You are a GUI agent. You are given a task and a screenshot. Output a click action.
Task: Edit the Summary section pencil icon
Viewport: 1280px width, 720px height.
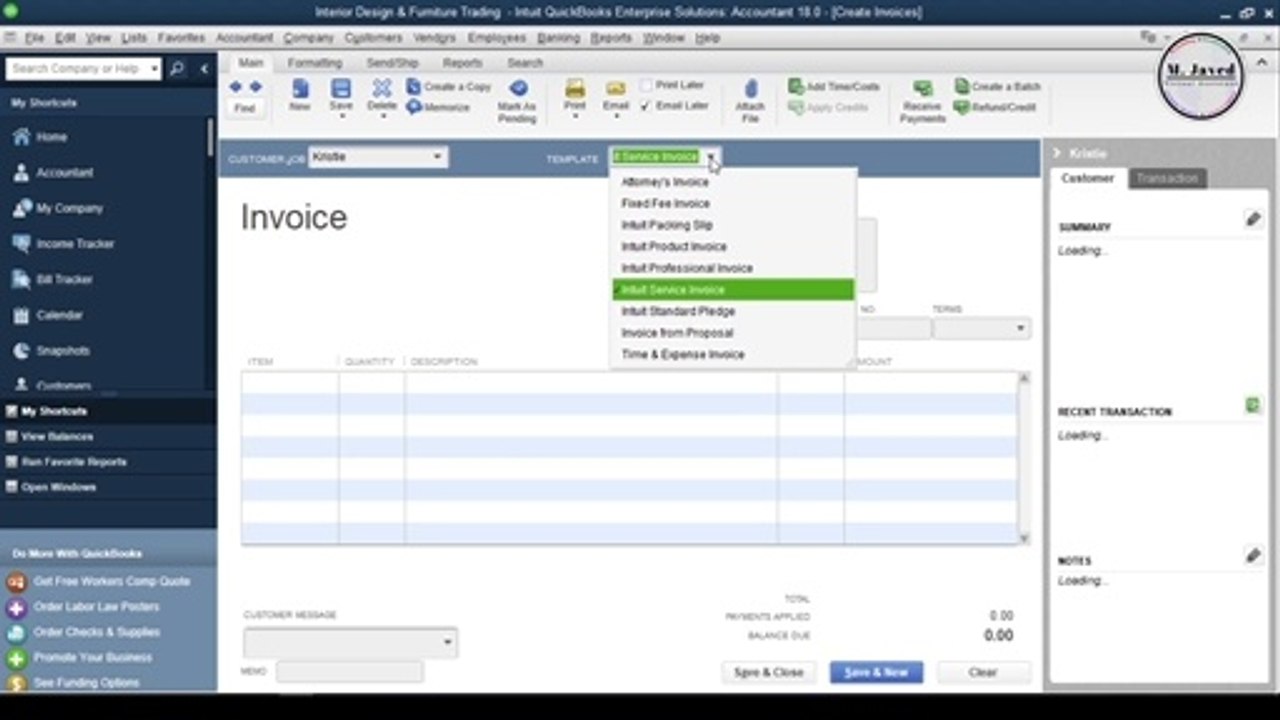tap(1253, 219)
